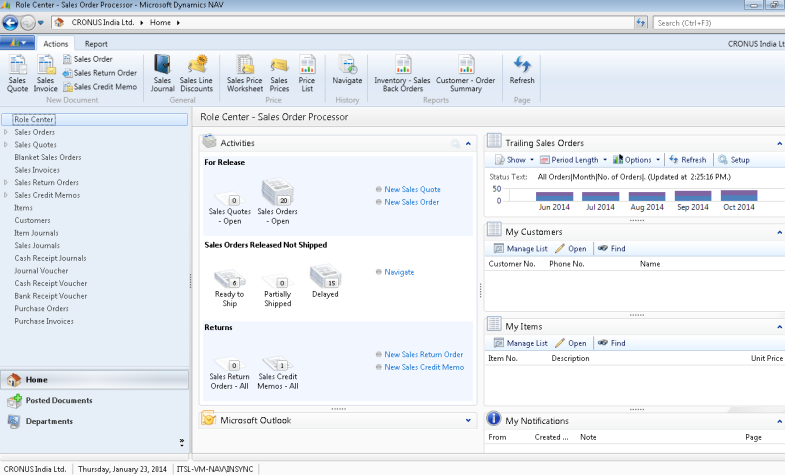Open Sales Invoices in navigation pane
Screen dimensions: 785x475
pyautogui.click(x=37, y=170)
